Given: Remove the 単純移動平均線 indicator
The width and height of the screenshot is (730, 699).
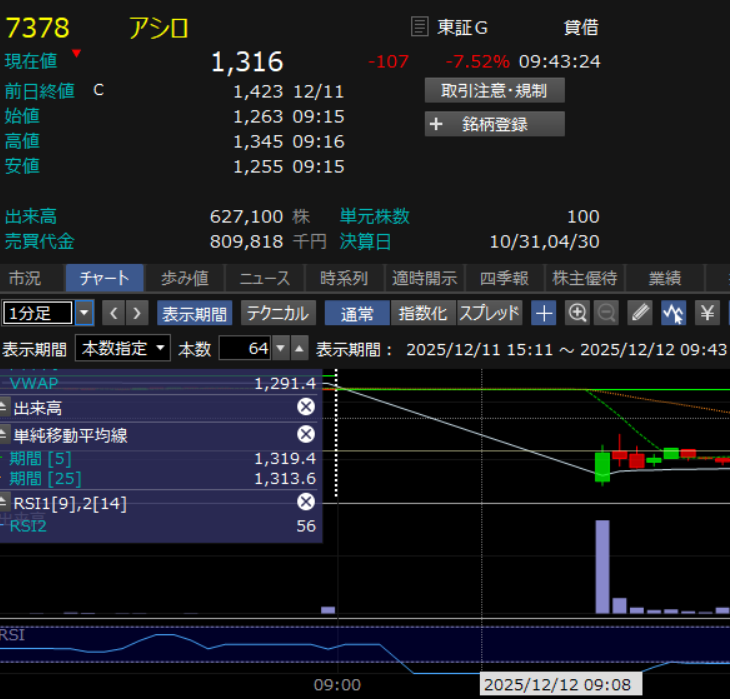Looking at the screenshot, I should [306, 434].
